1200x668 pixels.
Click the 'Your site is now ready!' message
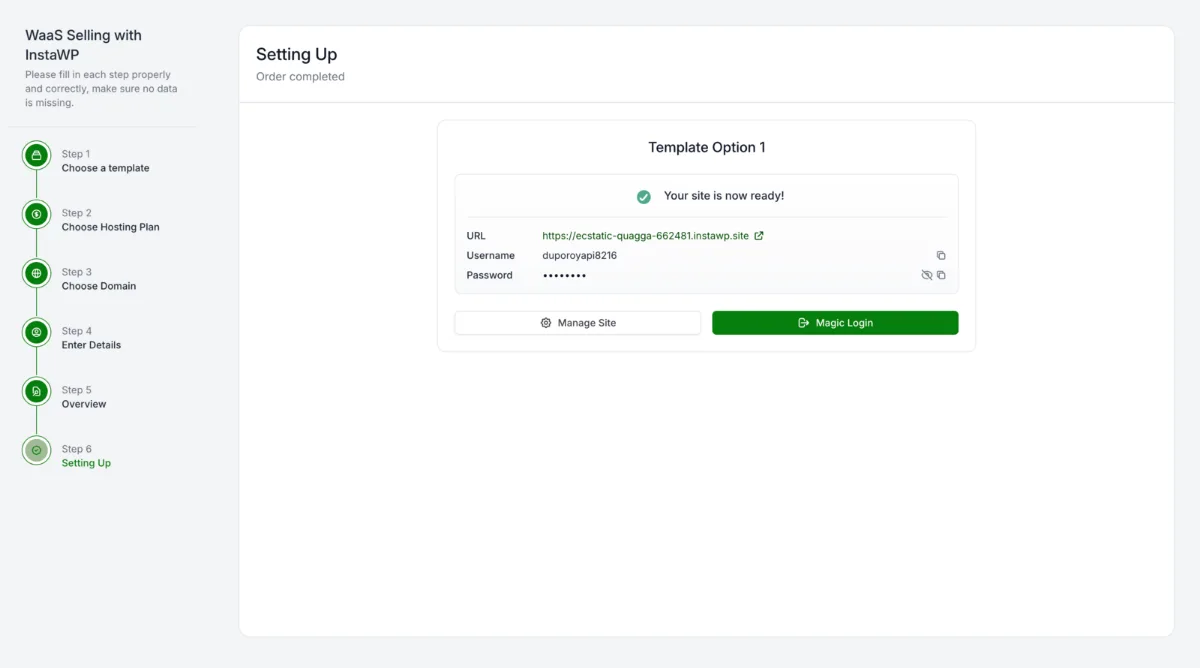pyautogui.click(x=724, y=196)
